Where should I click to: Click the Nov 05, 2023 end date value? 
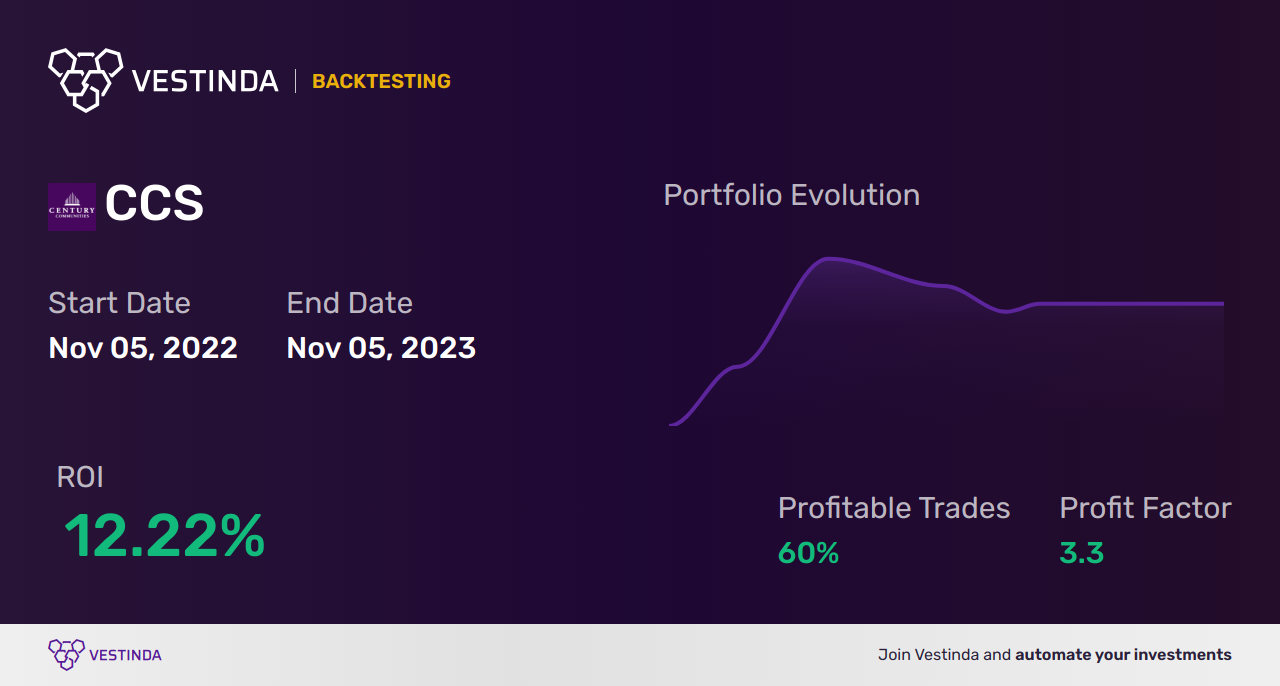(x=381, y=348)
